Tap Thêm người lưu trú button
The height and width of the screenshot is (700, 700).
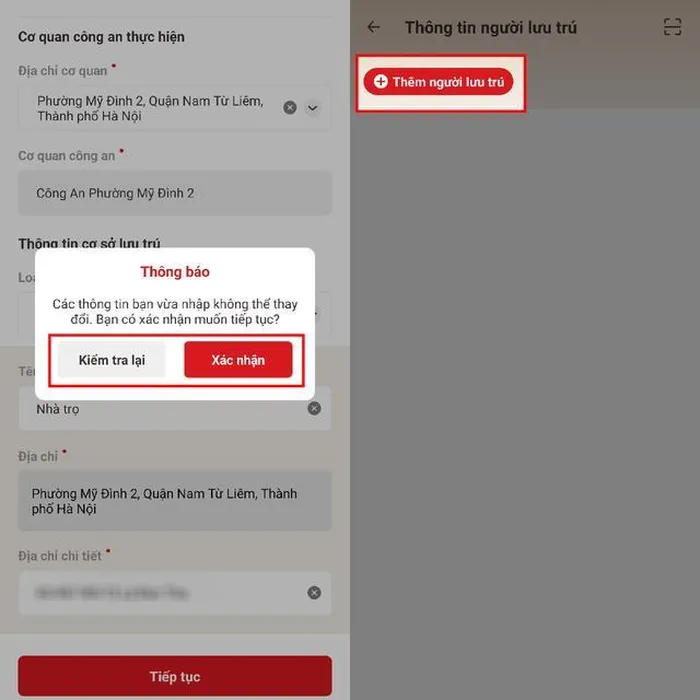(x=438, y=82)
